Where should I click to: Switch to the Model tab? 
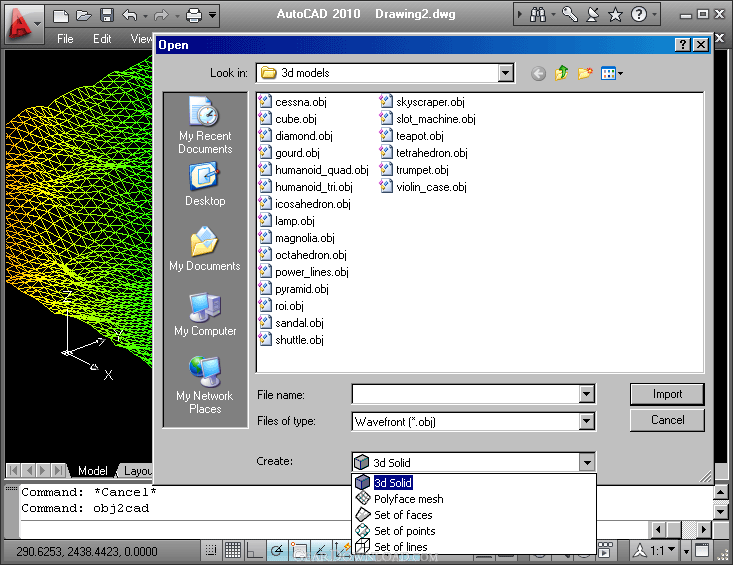93,471
